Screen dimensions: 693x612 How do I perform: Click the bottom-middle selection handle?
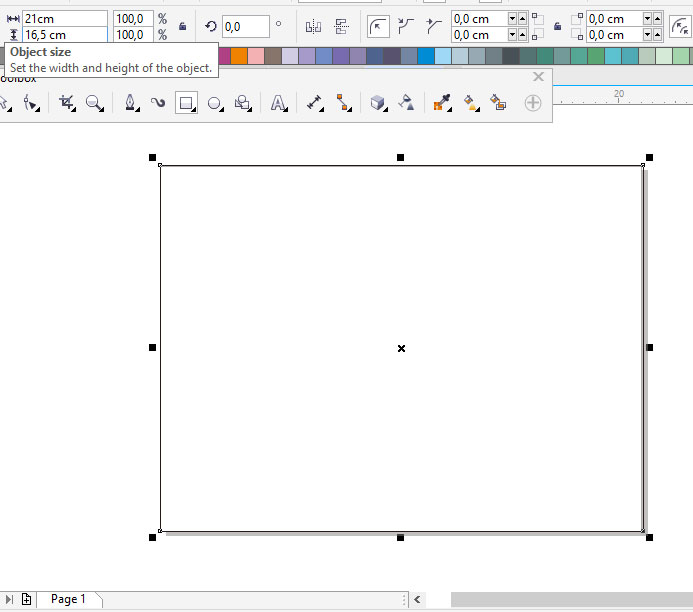tap(400, 537)
